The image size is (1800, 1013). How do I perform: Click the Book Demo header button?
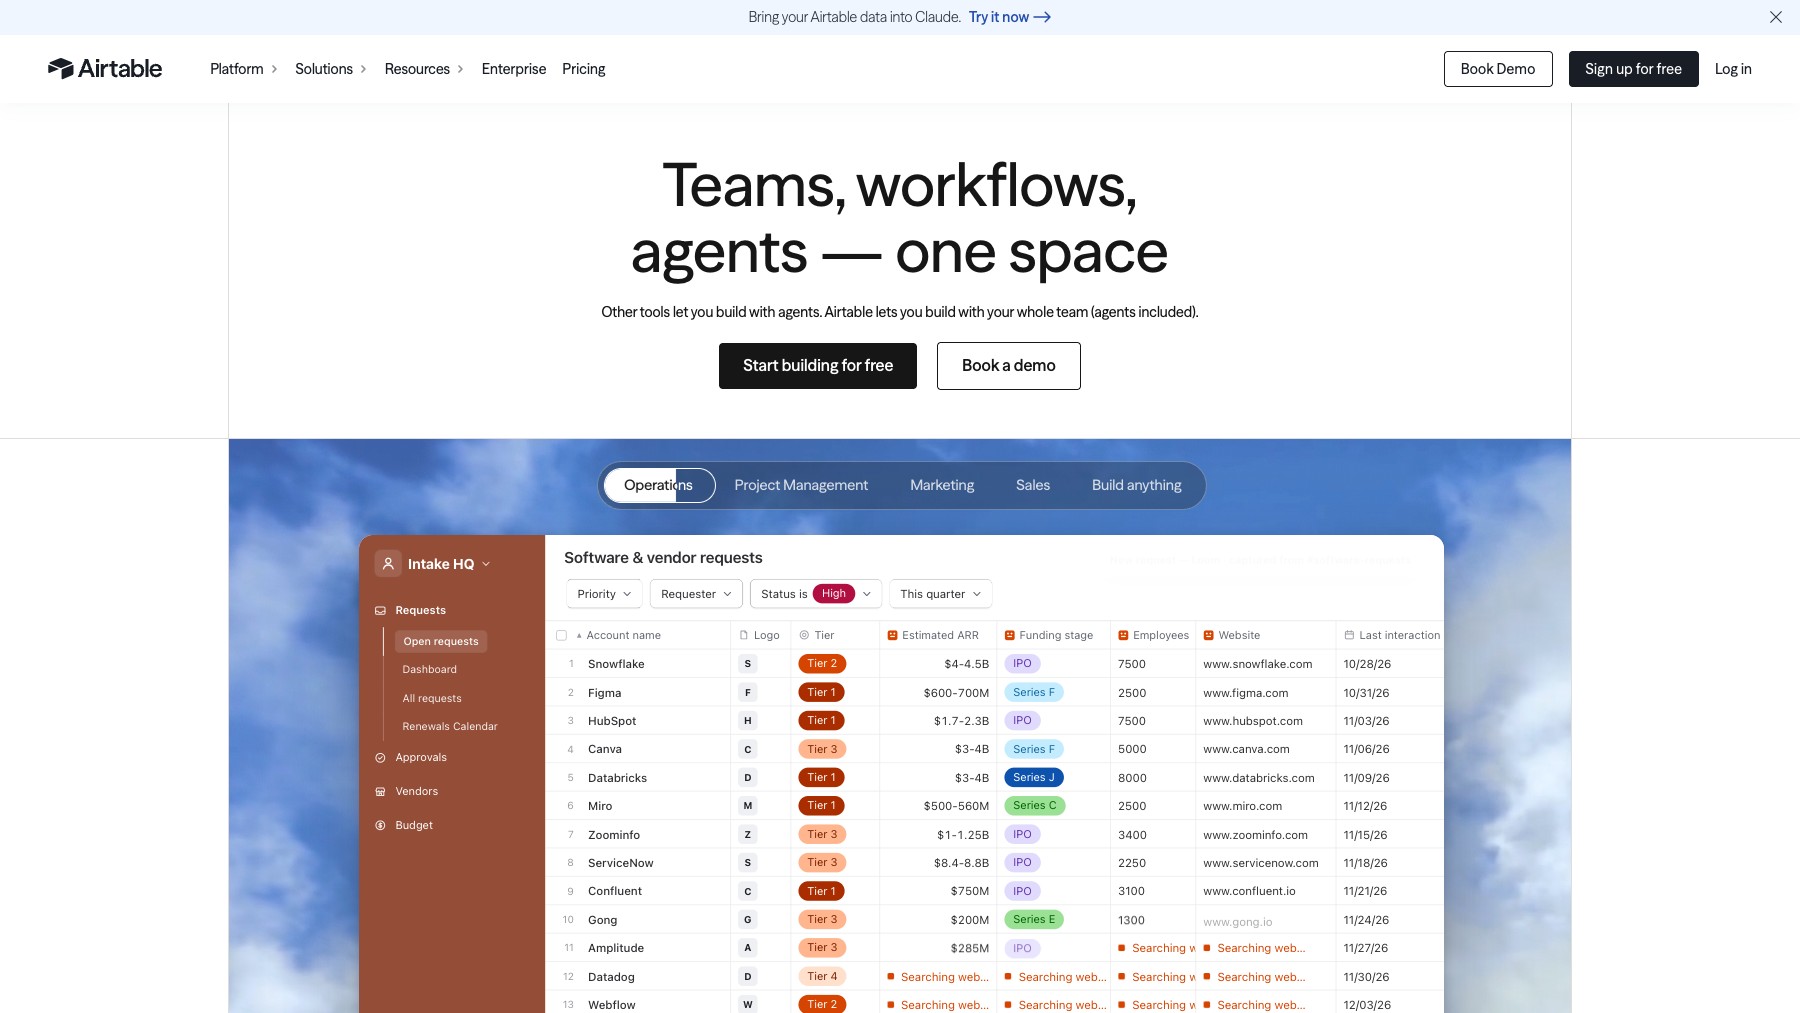click(1498, 69)
